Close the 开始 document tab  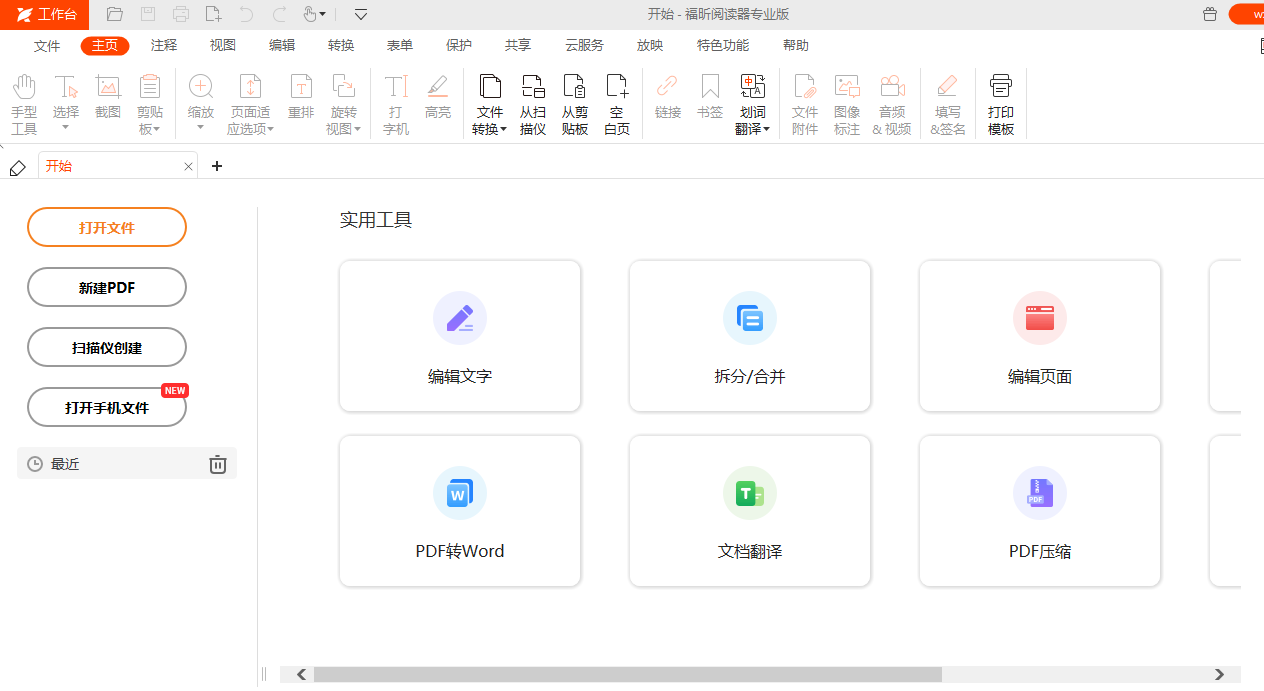188,167
